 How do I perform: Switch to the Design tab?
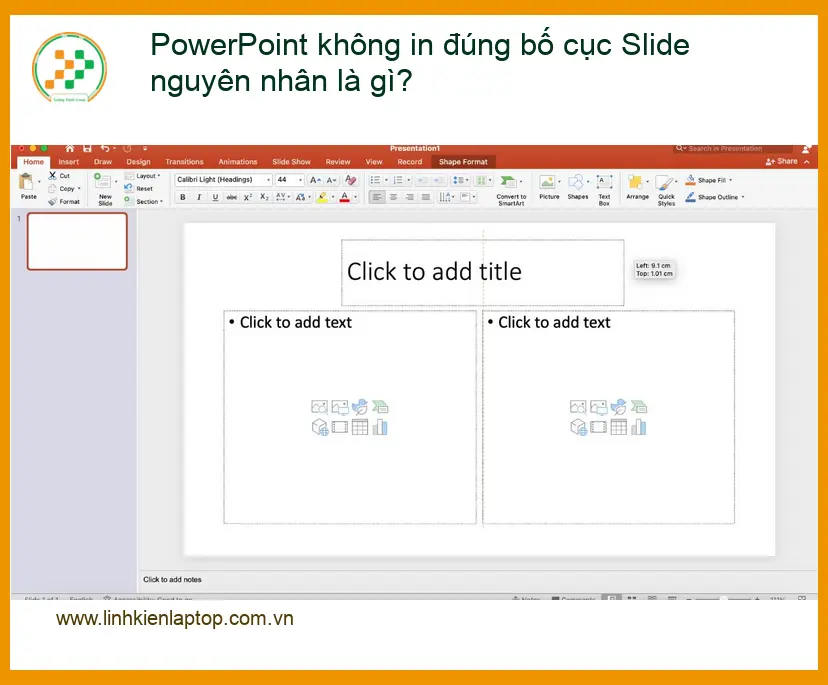pyautogui.click(x=138, y=162)
